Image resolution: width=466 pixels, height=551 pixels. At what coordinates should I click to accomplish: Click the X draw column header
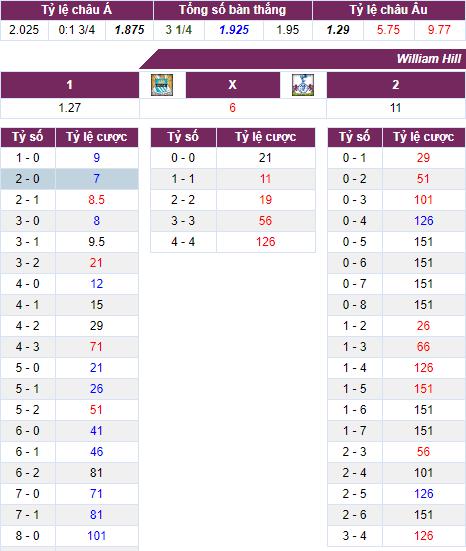click(233, 85)
